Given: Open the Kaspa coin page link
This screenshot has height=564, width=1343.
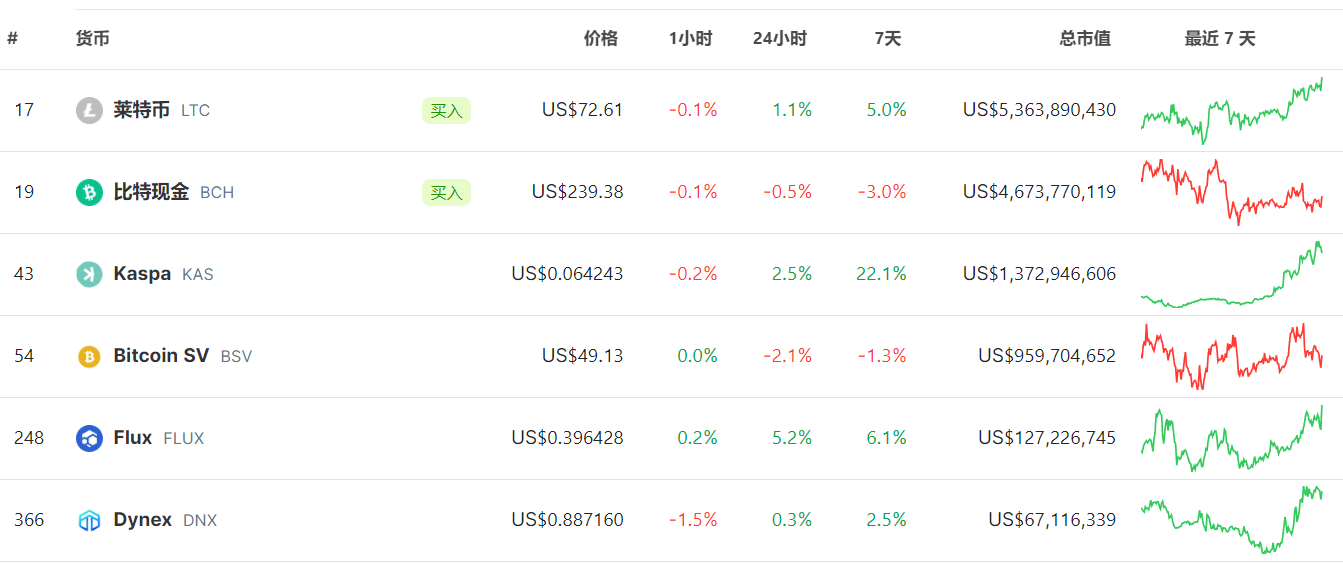Looking at the screenshot, I should click(142, 274).
